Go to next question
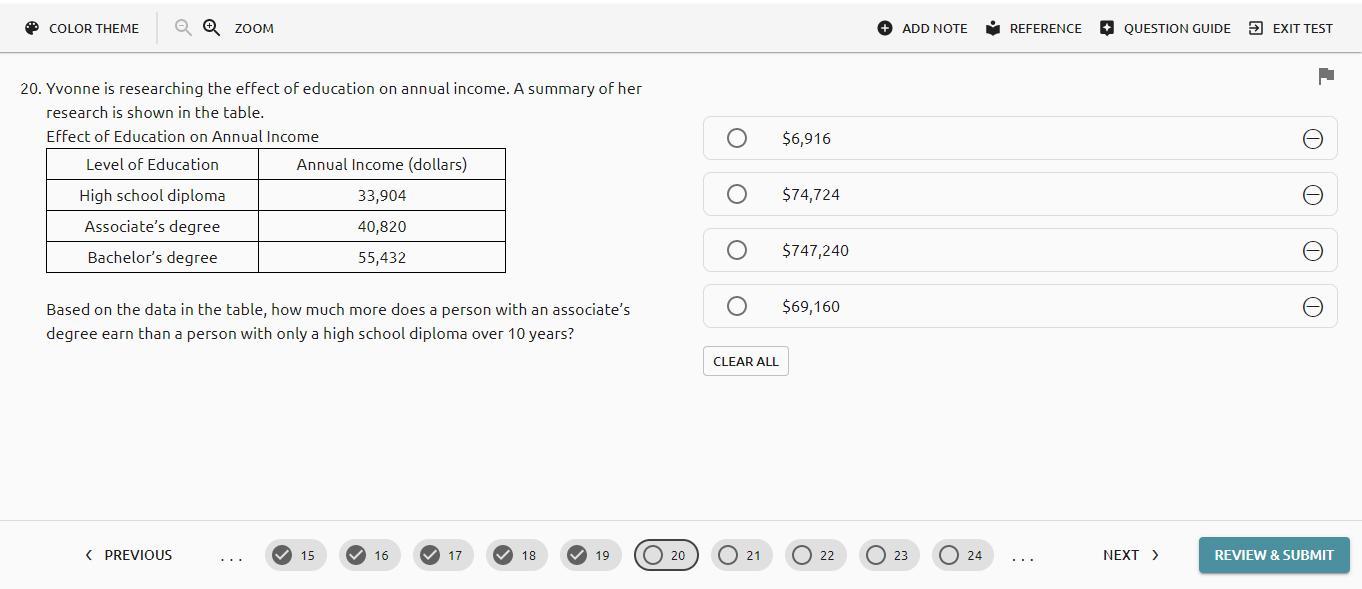Image resolution: width=1362 pixels, height=589 pixels. tap(1130, 555)
